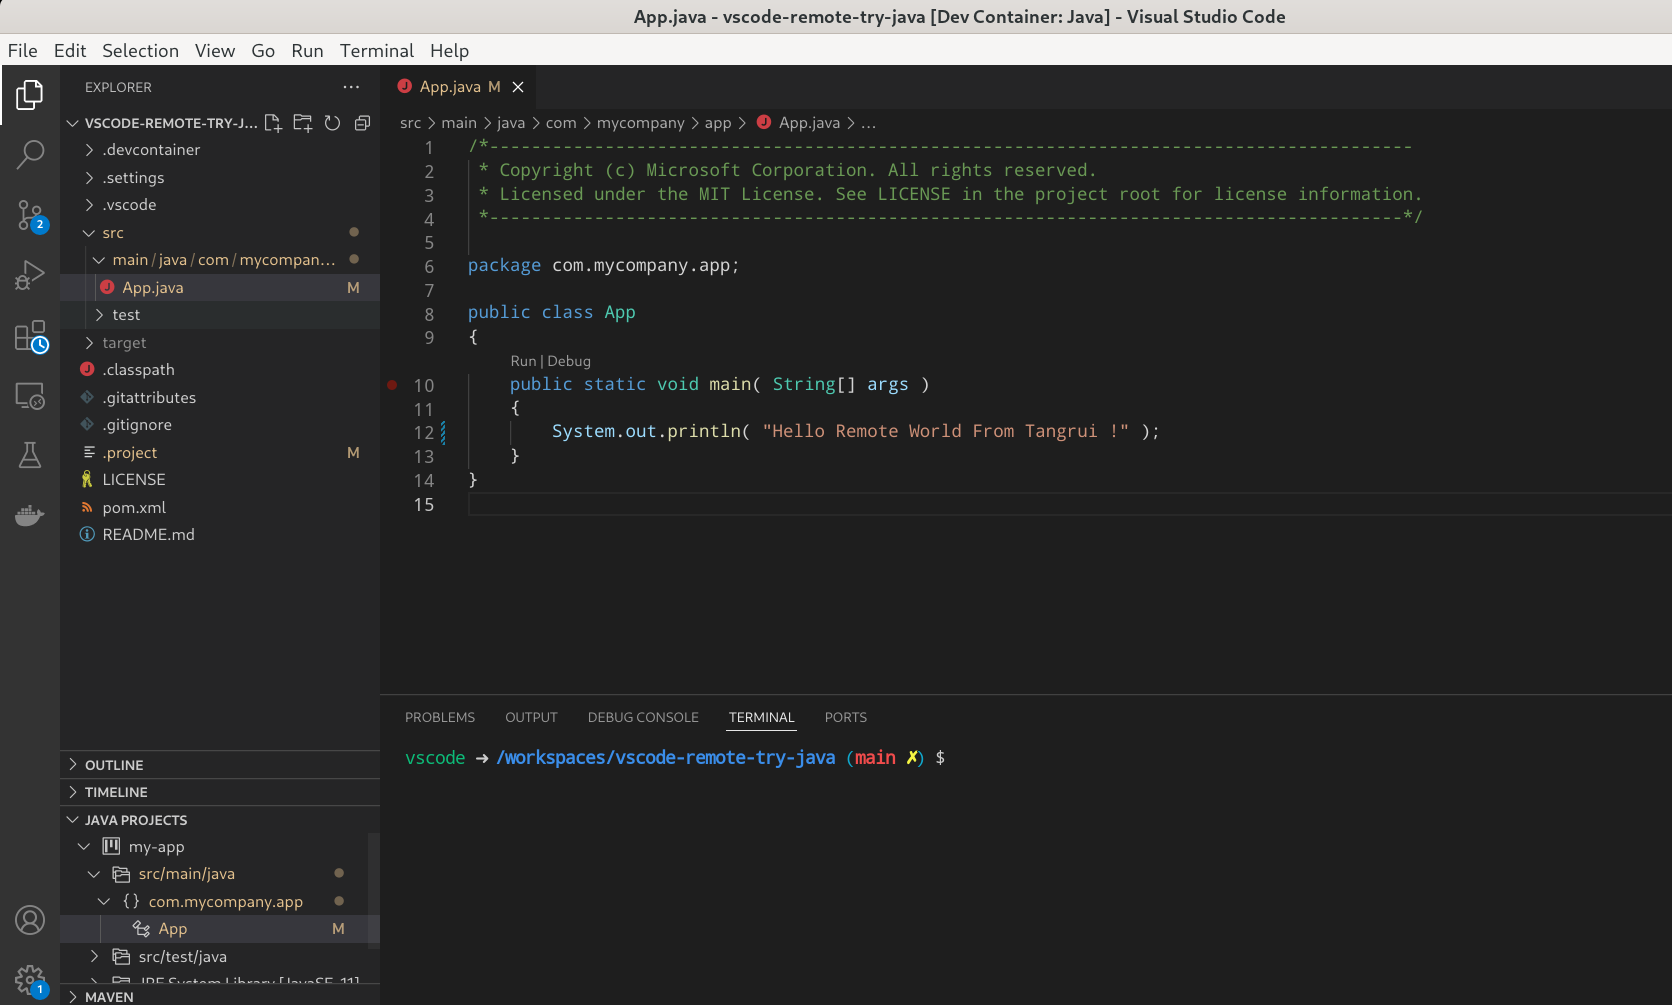1672x1005 pixels.
Task: Open pom.xml file
Action: click(220, 507)
